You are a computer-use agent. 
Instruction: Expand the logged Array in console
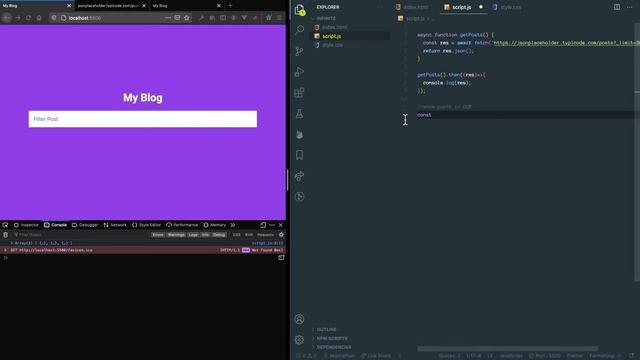pos(12,243)
